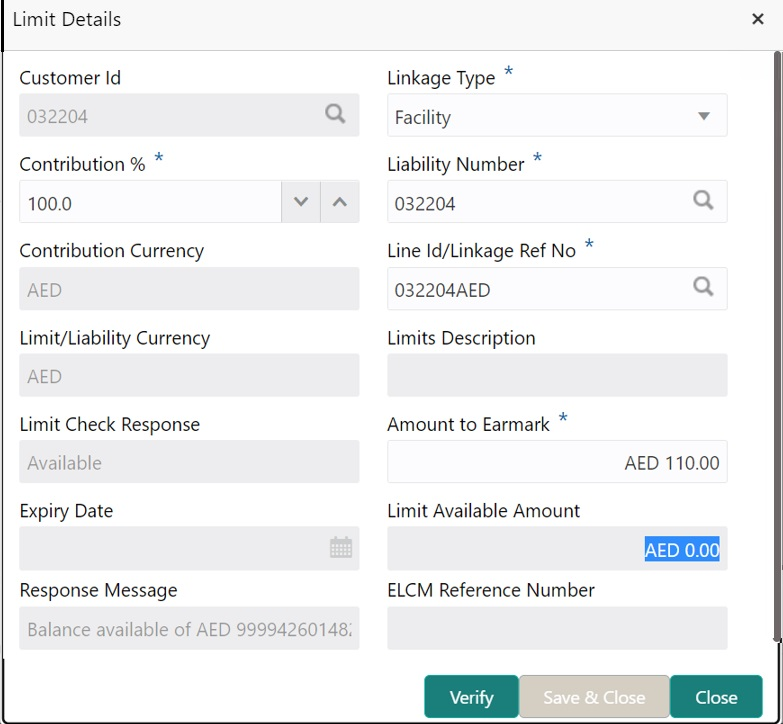Viewport: 783px width, 724px height.
Task: Click the Amount to Earmark label
Action: 468,424
